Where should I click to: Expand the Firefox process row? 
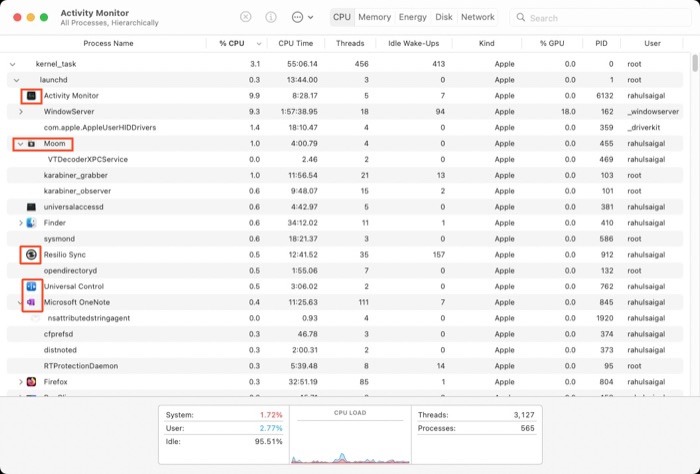click(21, 382)
